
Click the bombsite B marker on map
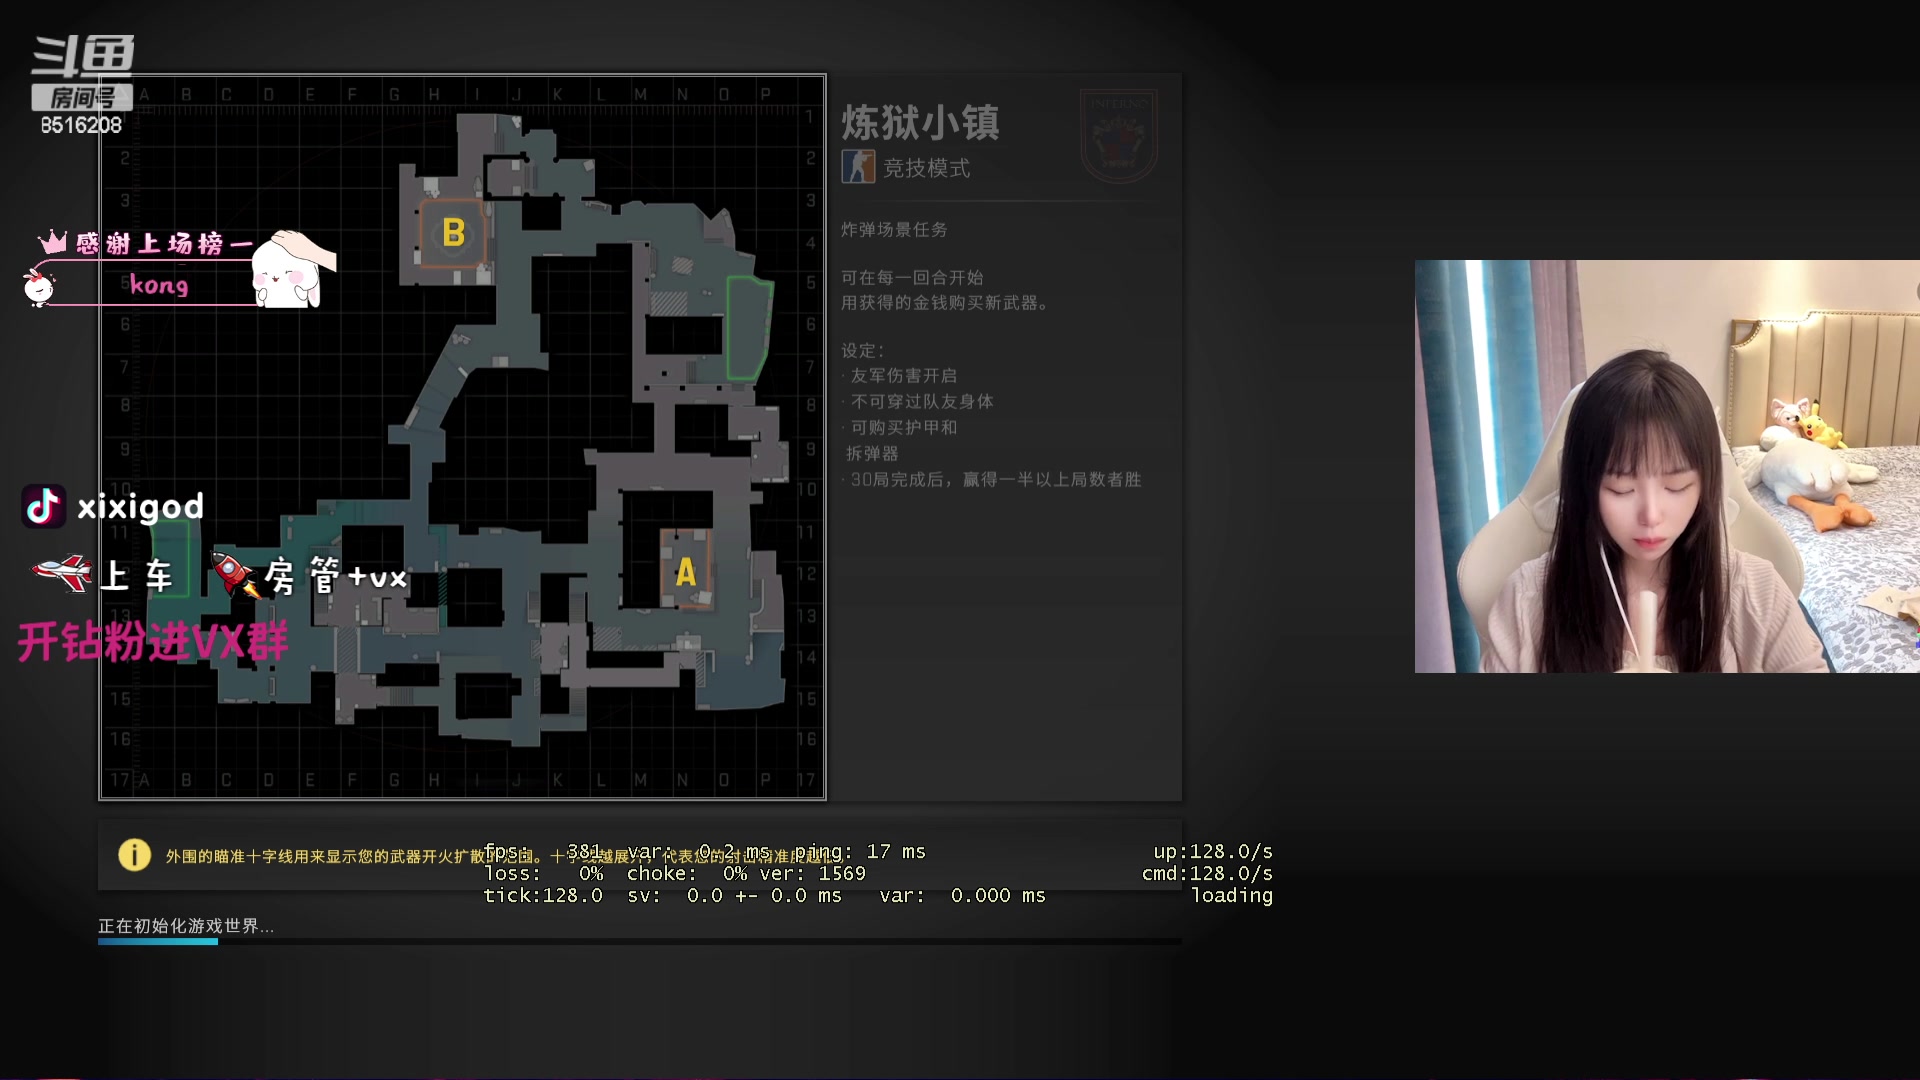point(453,232)
